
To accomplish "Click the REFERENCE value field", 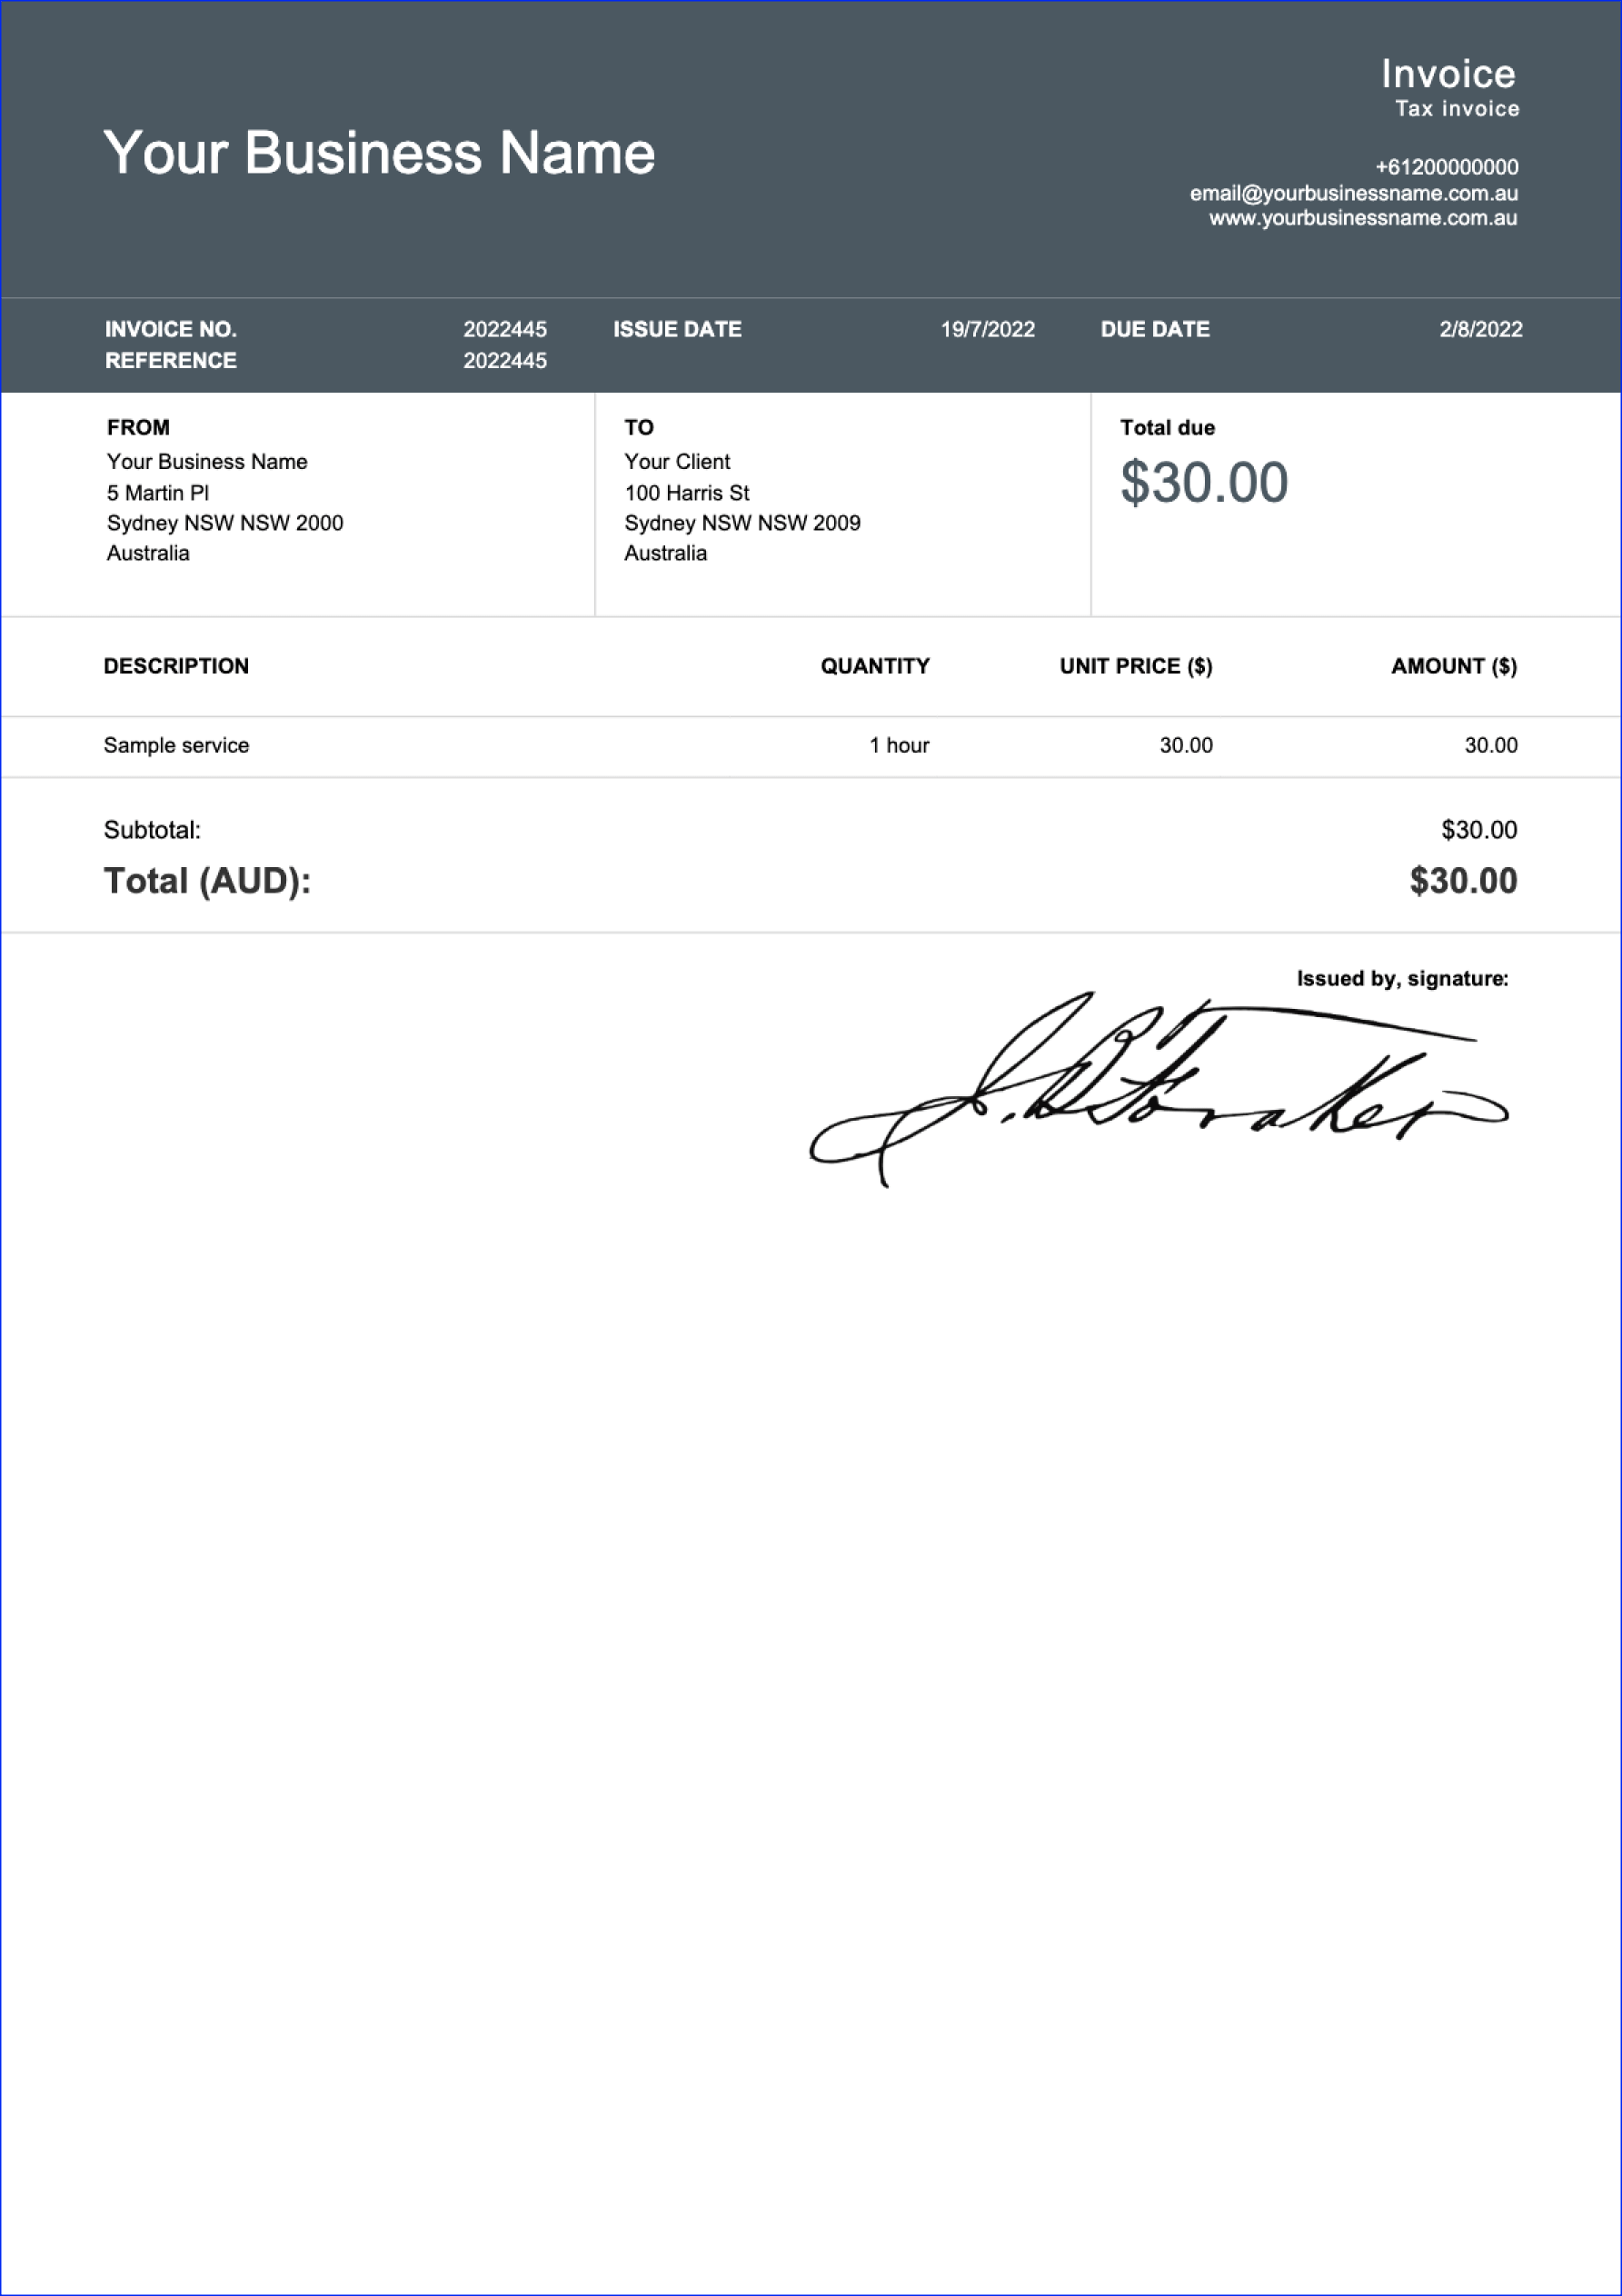I will 504,360.
